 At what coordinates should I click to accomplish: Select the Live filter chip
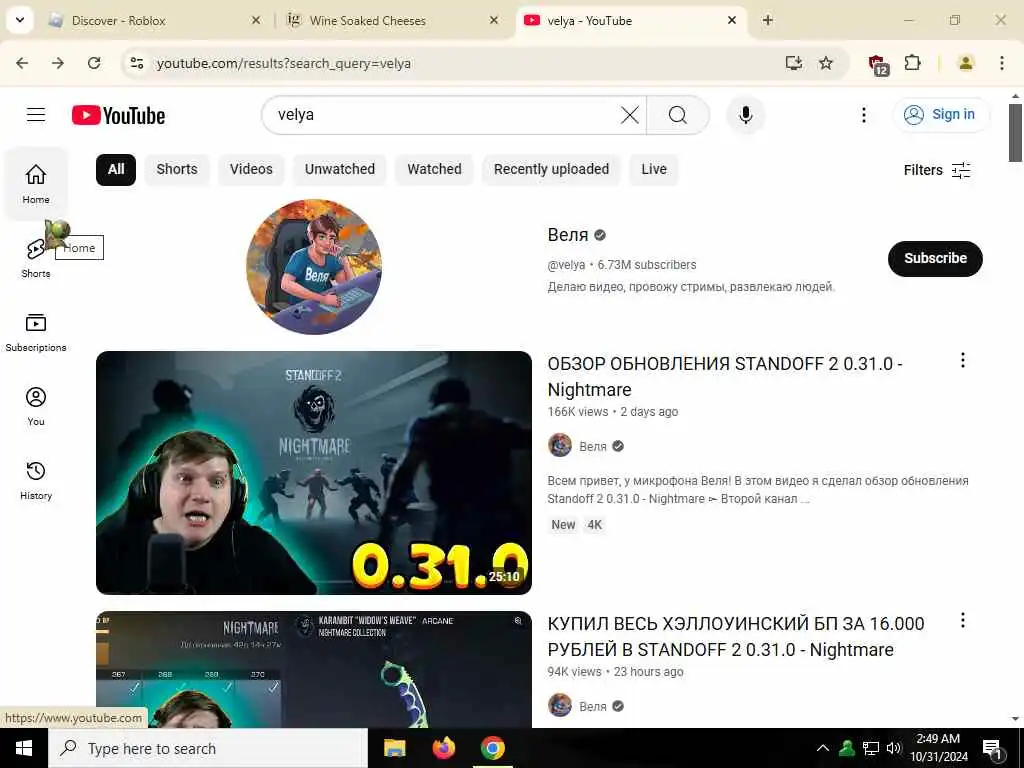654,170
